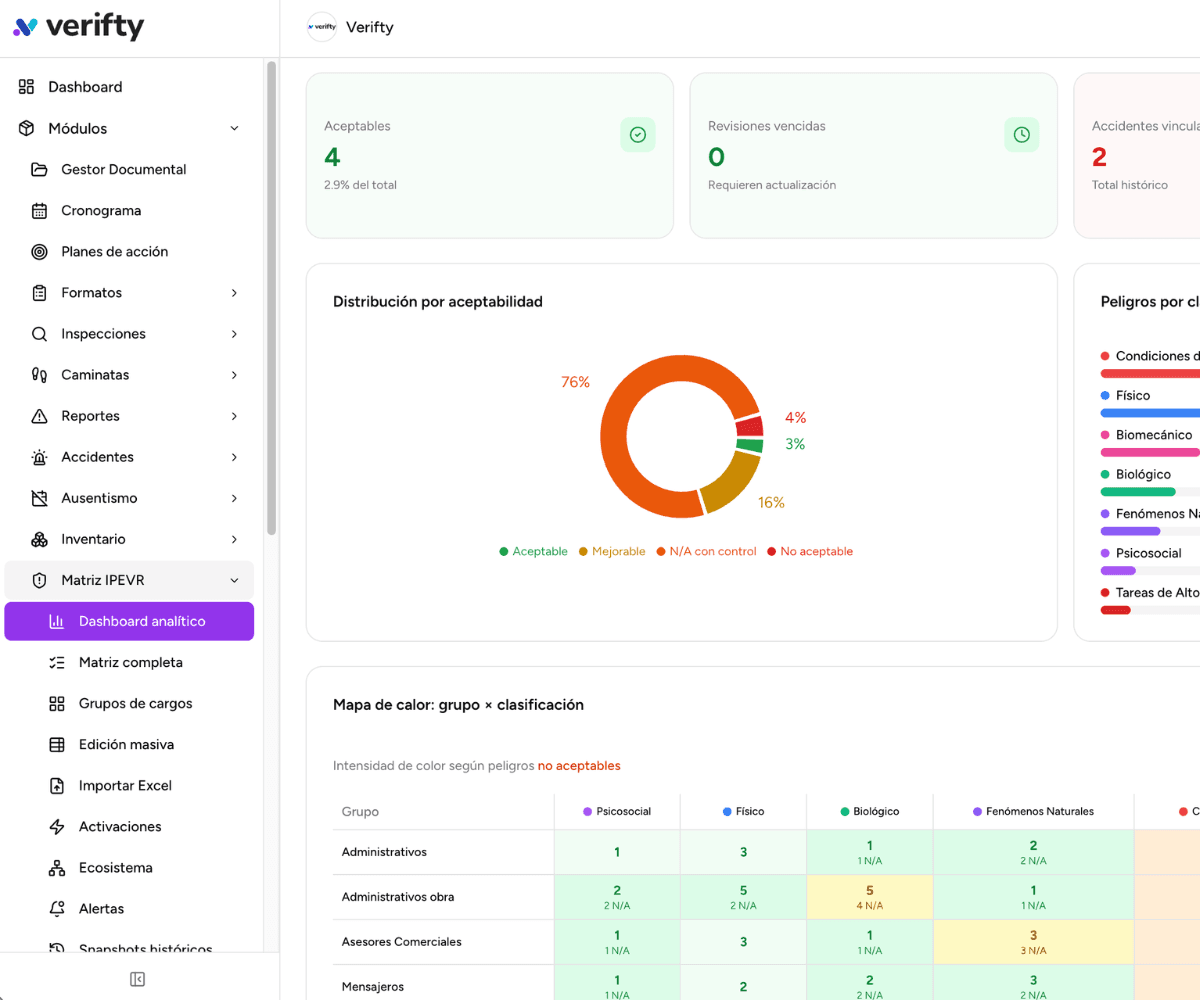
Task: Toggle the No aceptable legend item
Action: click(810, 551)
